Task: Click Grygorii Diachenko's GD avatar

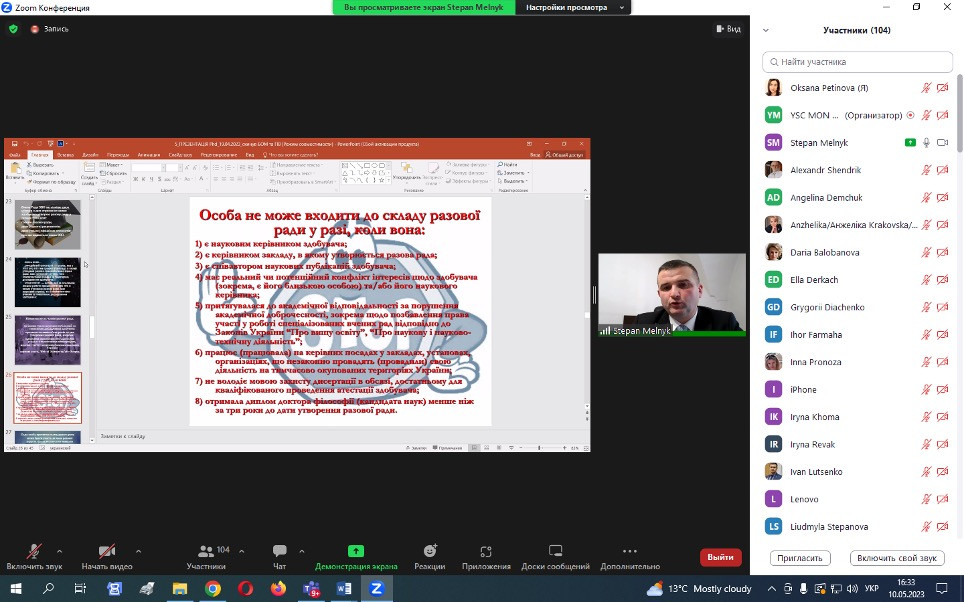Action: click(x=773, y=307)
